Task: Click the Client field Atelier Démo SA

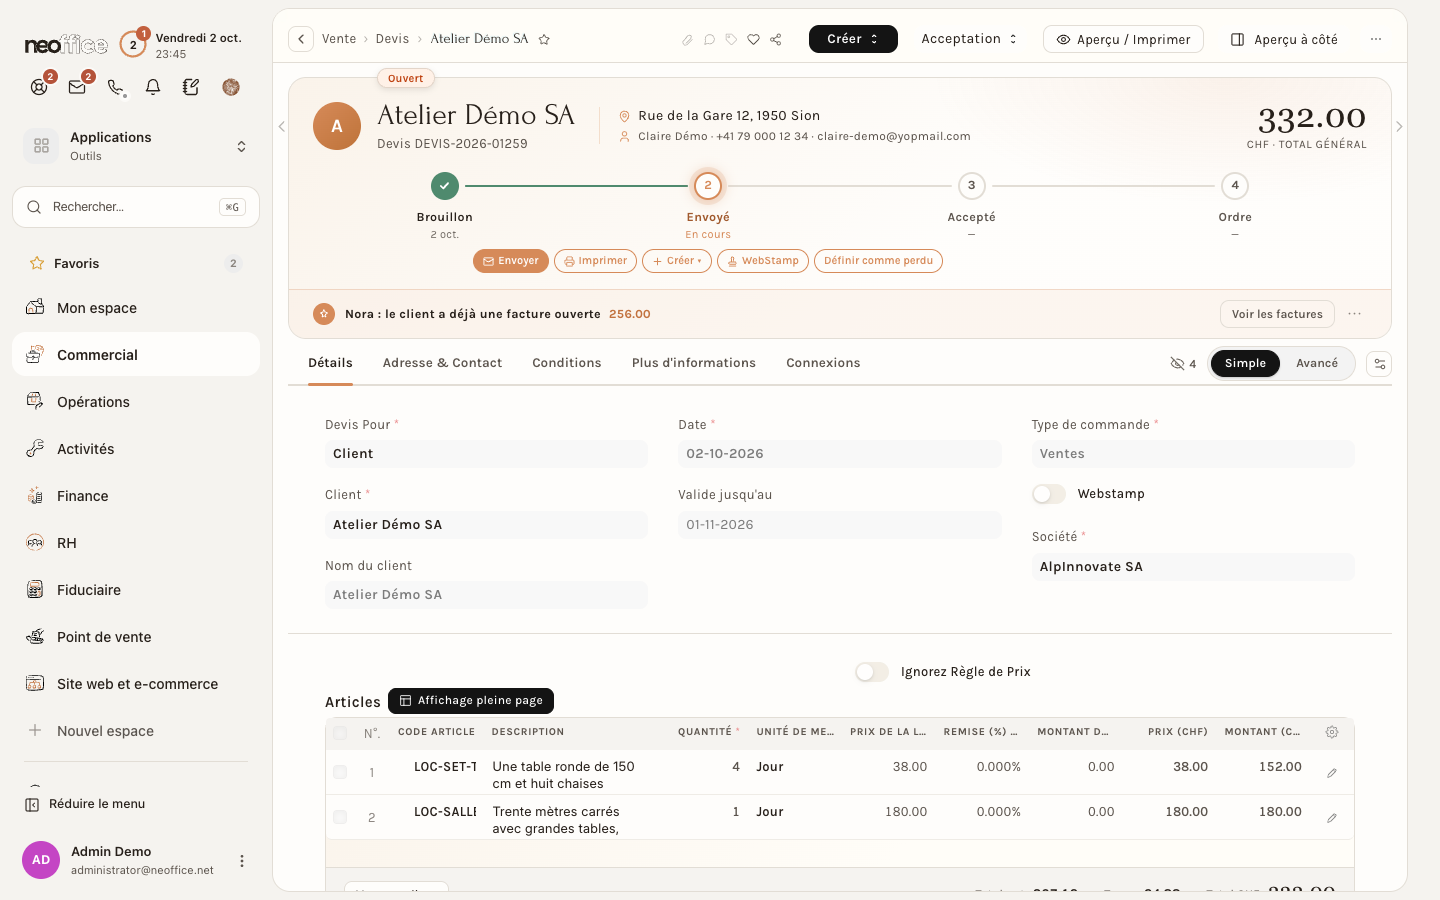Action: 486,525
